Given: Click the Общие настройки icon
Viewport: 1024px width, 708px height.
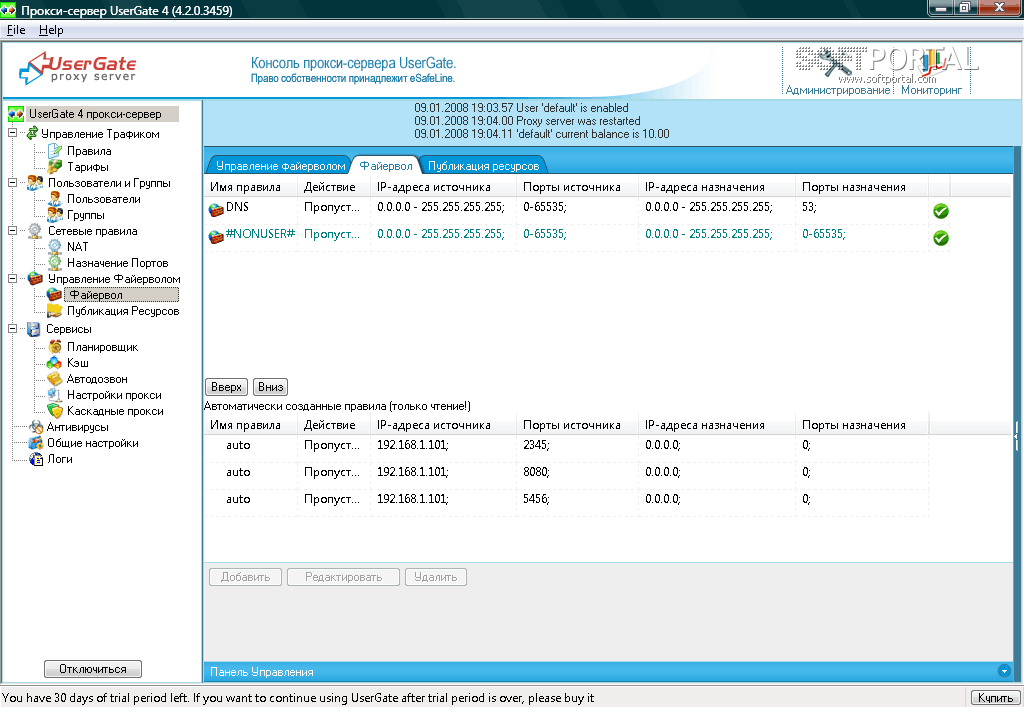Looking at the screenshot, I should tap(37, 443).
